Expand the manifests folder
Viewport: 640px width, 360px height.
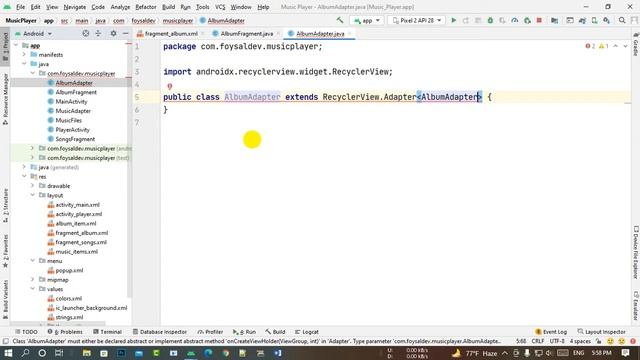point(24,54)
